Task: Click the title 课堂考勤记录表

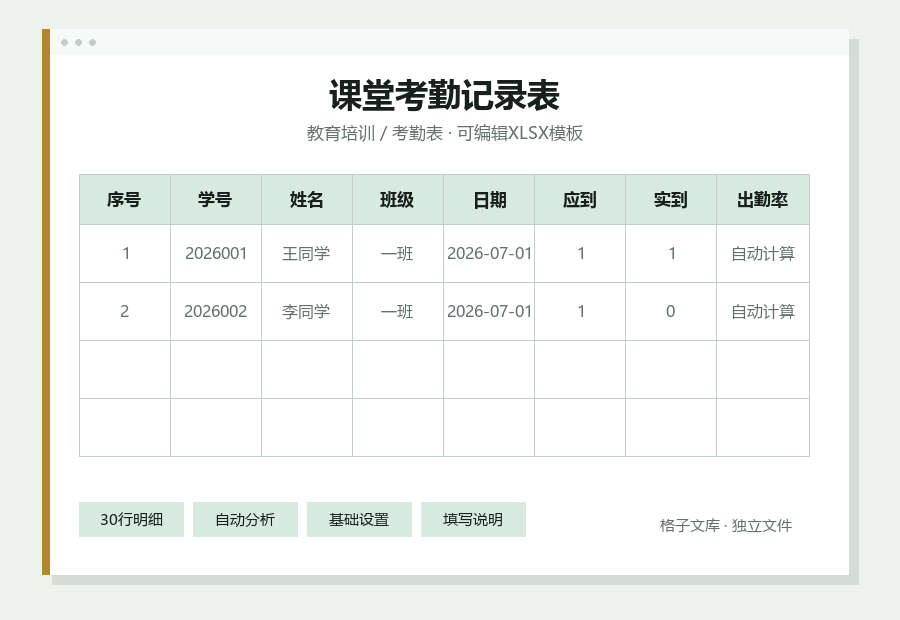Action: pyautogui.click(x=444, y=95)
